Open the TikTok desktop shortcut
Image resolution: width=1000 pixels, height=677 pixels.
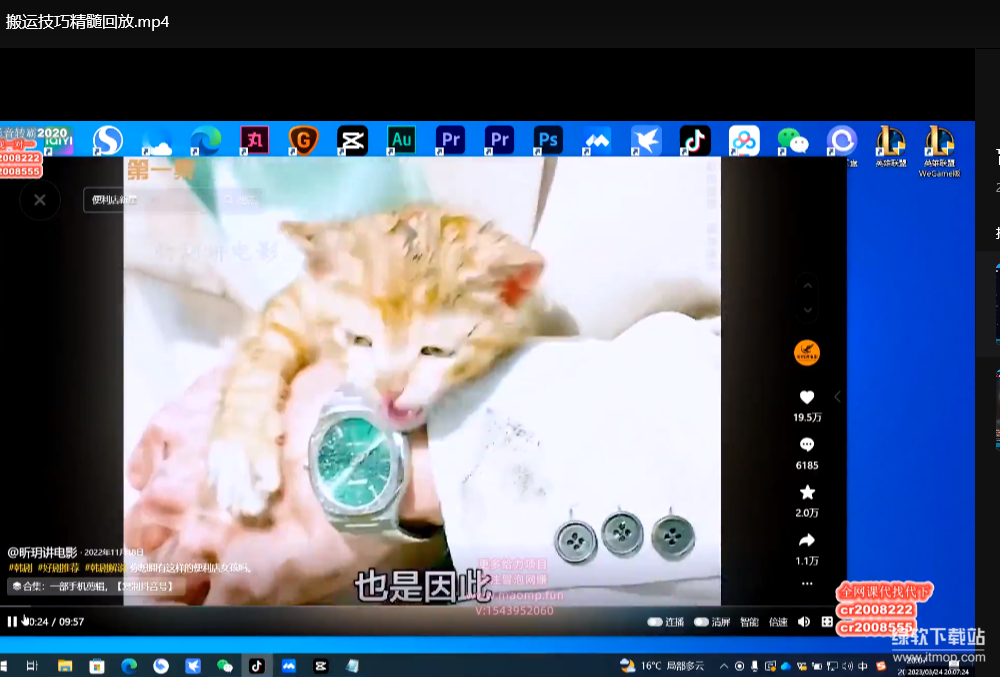(x=695, y=140)
